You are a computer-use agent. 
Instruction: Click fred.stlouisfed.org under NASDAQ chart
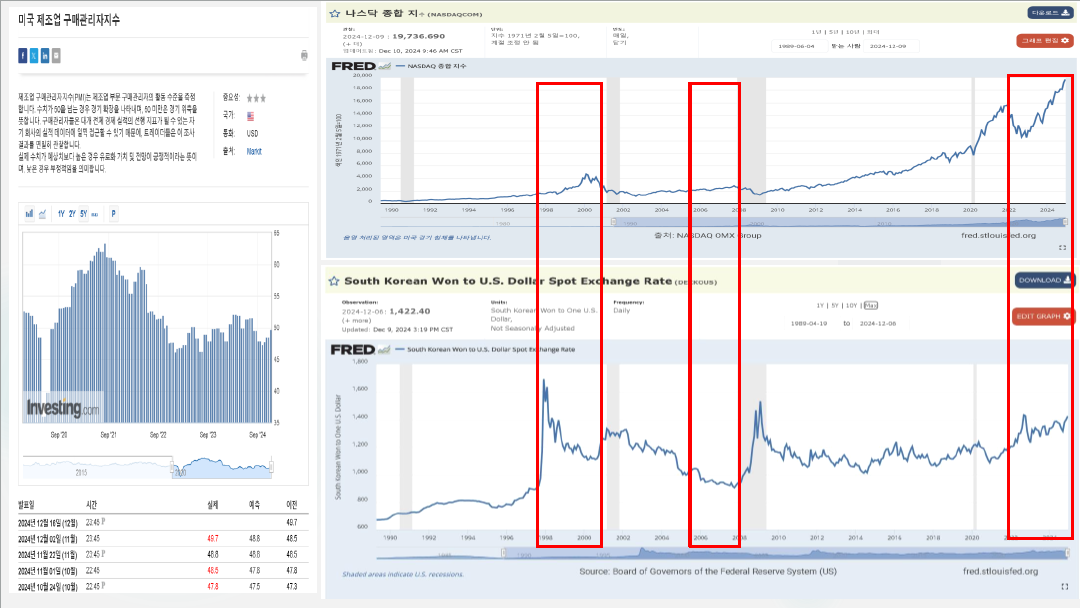pyautogui.click(x=998, y=235)
